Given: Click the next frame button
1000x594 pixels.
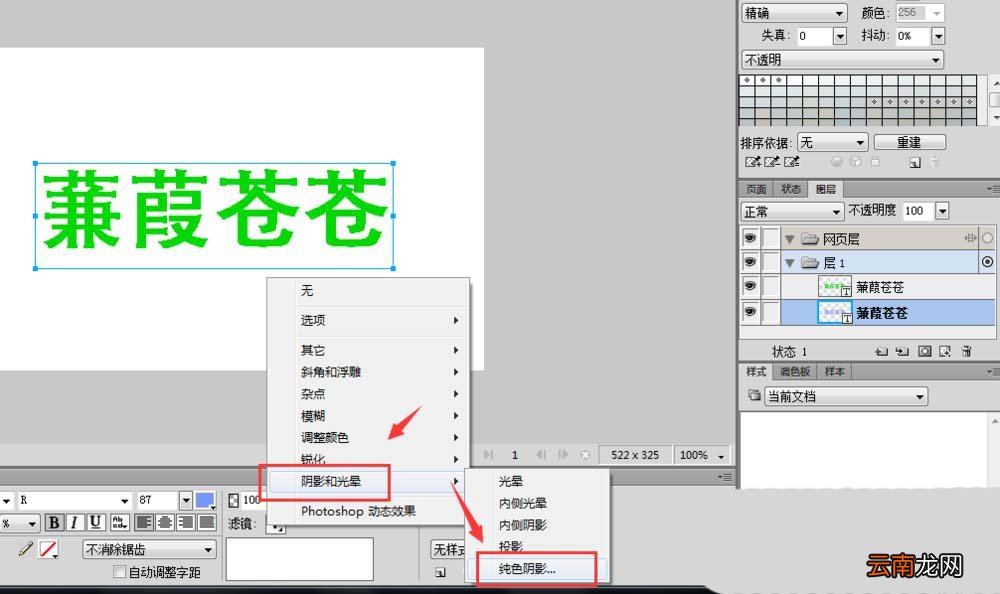Looking at the screenshot, I should pyautogui.click(x=562, y=454).
